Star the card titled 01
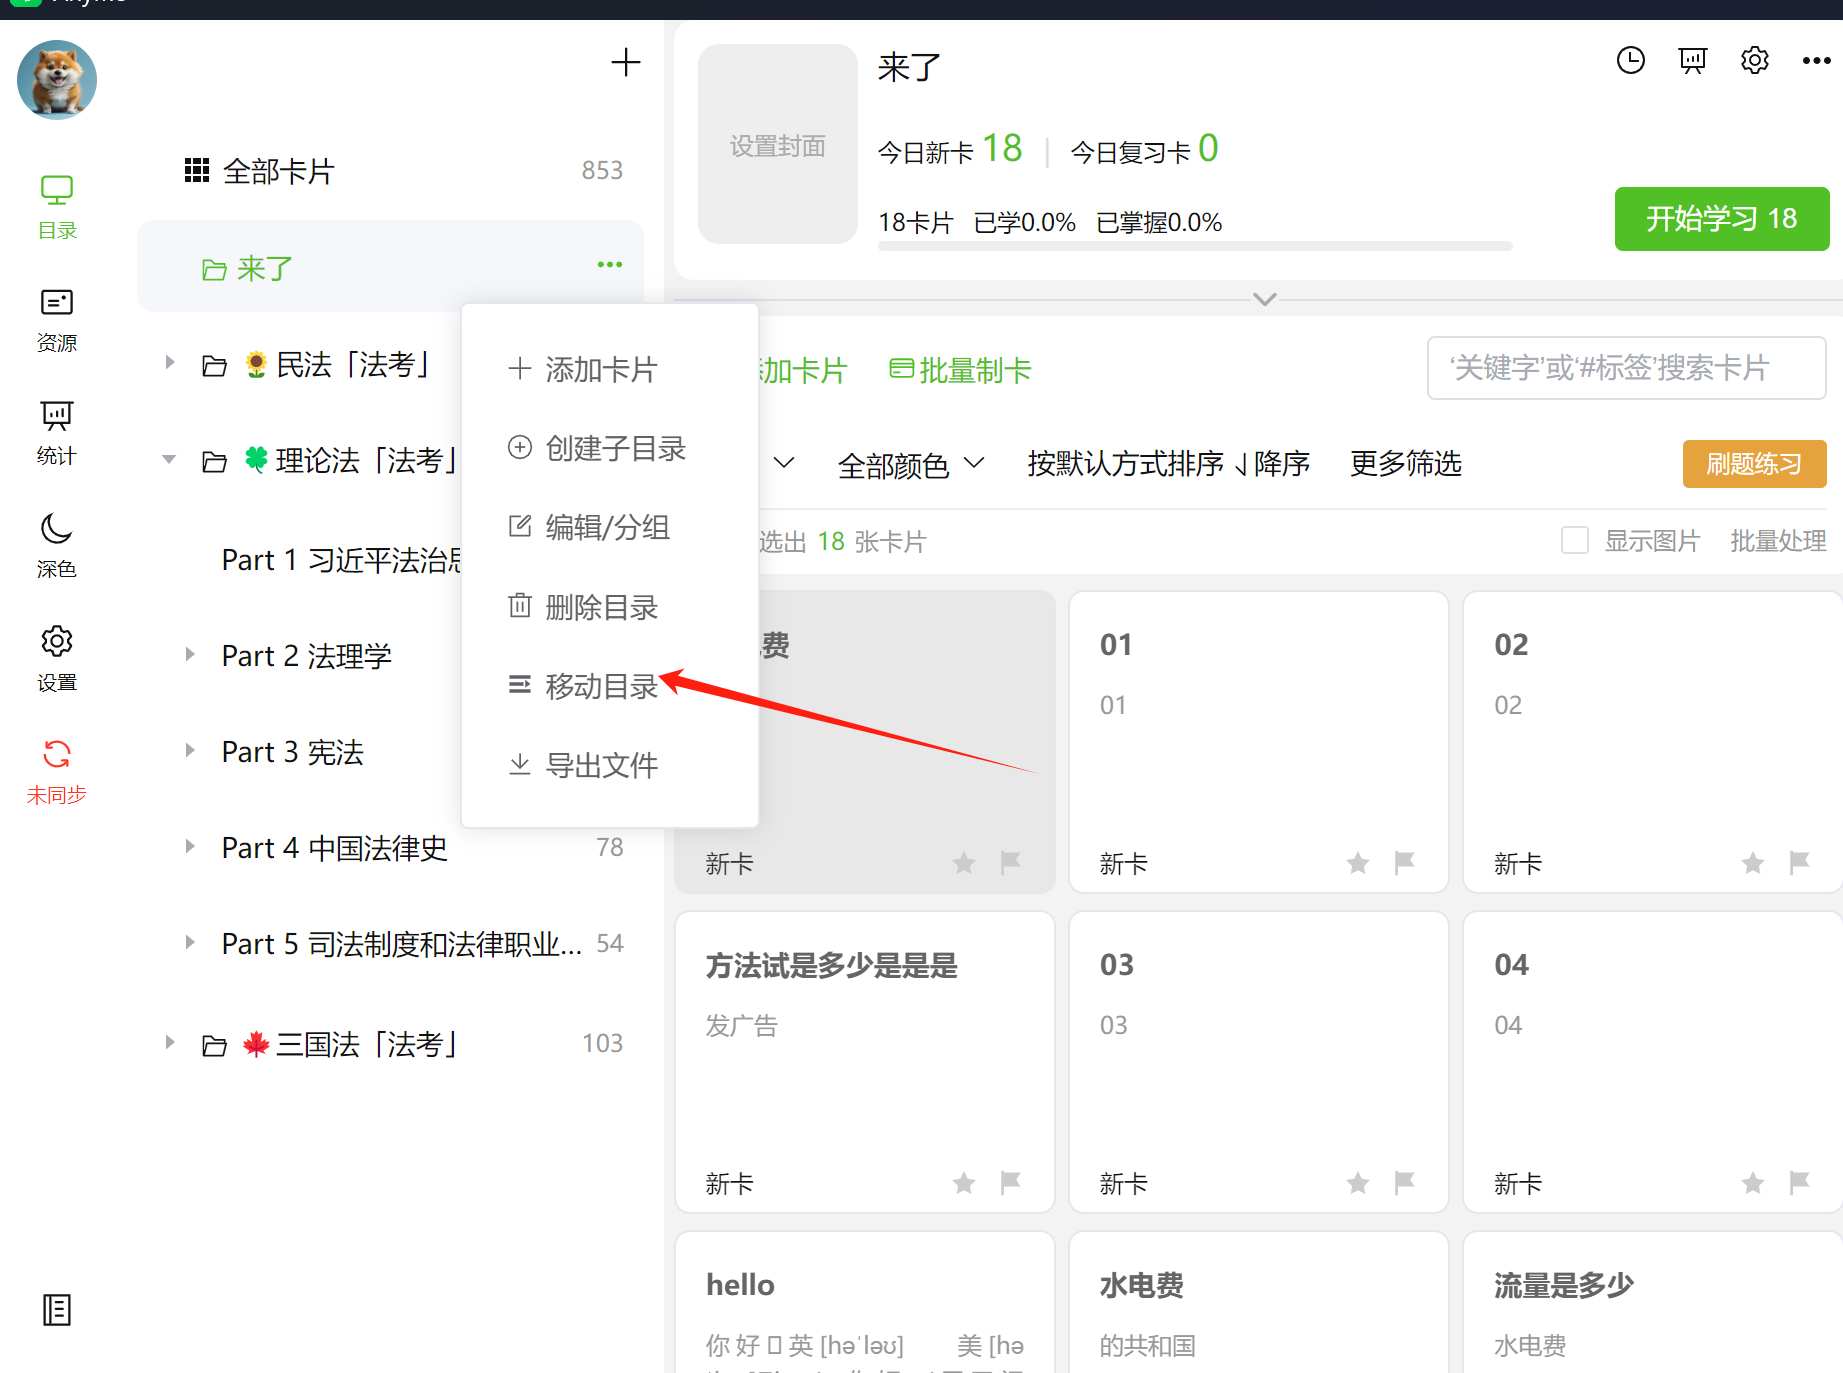1843x1373 pixels. click(1358, 863)
